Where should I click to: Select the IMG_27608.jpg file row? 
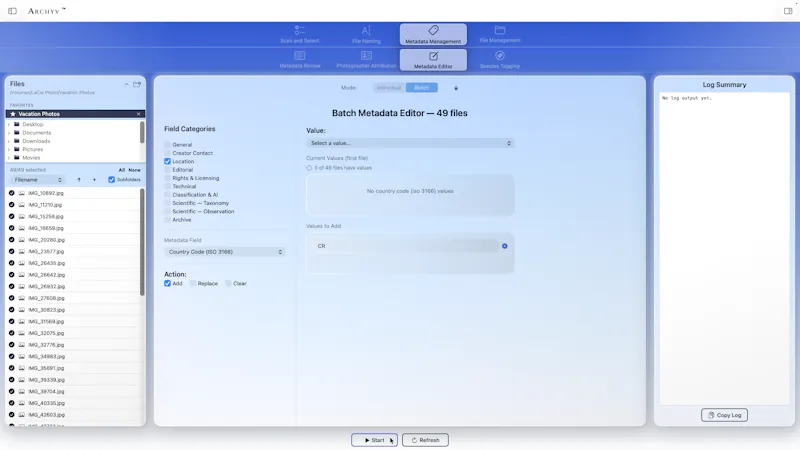[73, 298]
